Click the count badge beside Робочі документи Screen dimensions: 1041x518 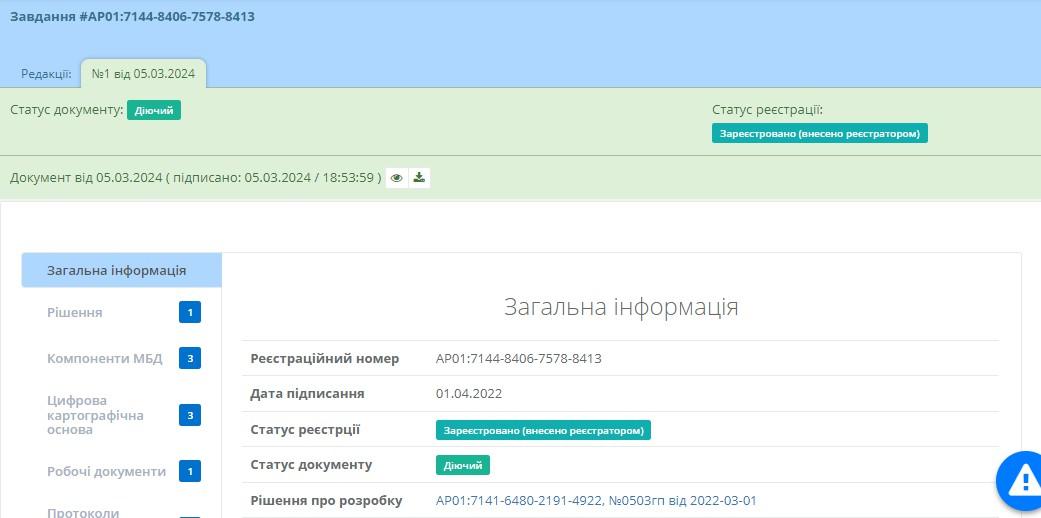[x=190, y=471]
